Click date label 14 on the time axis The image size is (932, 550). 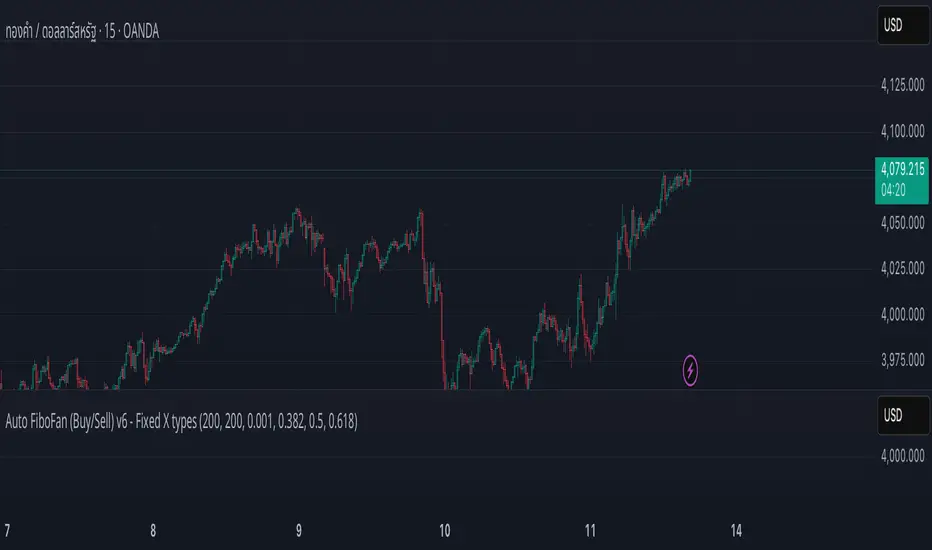click(737, 530)
